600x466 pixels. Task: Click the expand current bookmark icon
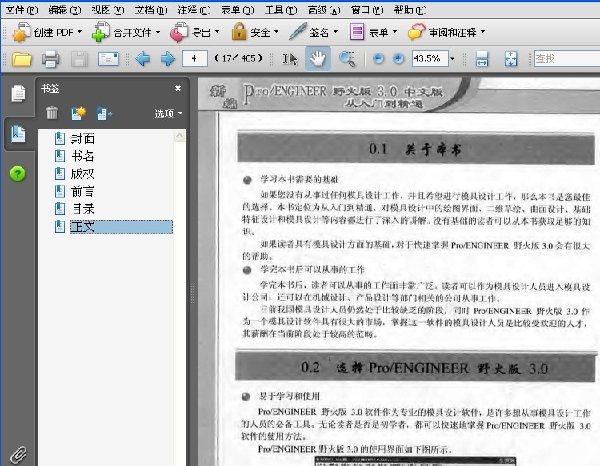point(104,113)
